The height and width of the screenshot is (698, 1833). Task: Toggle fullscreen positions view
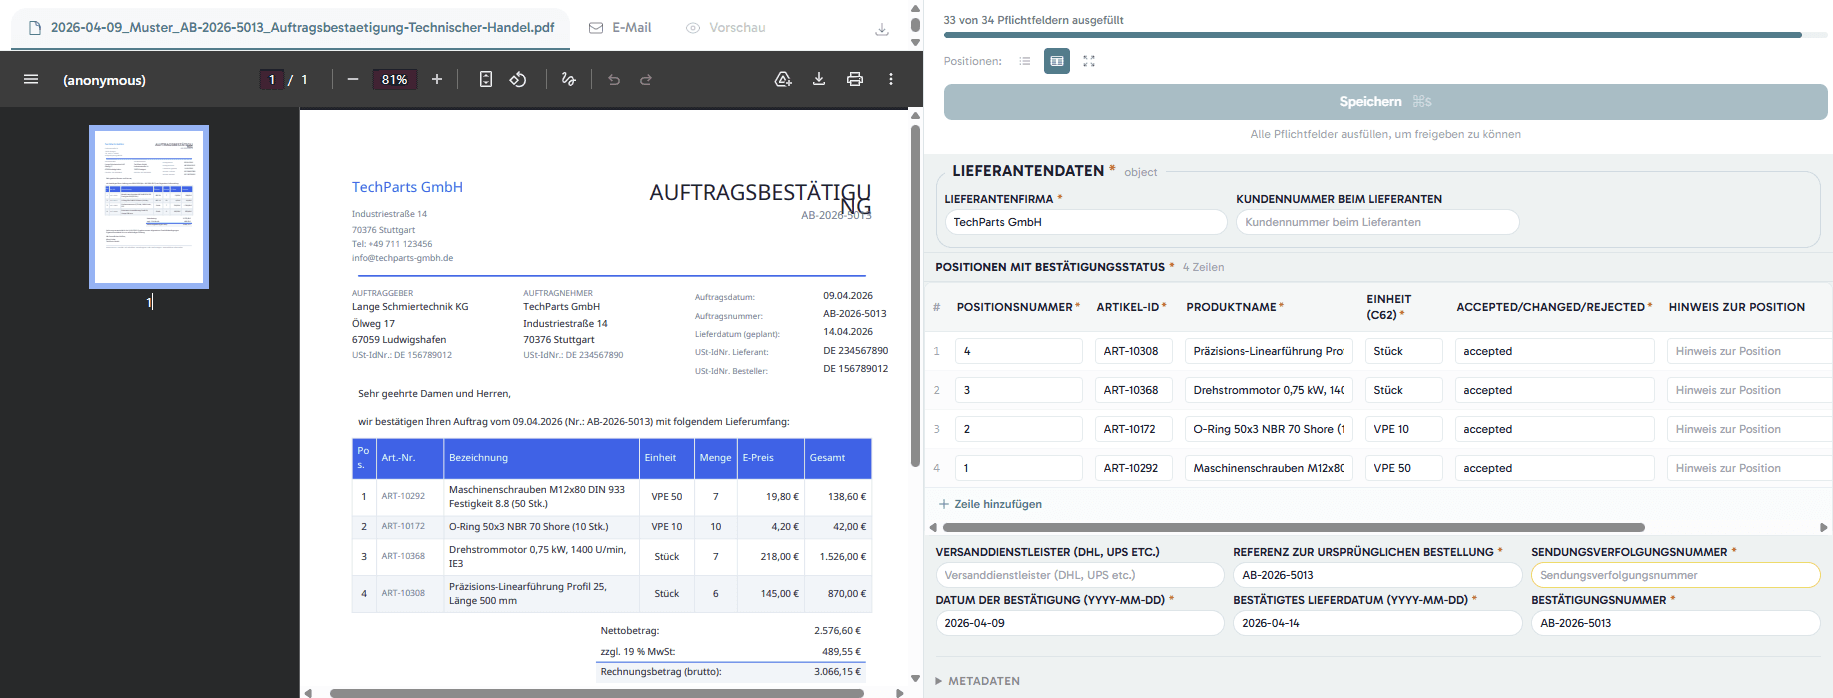(x=1089, y=61)
